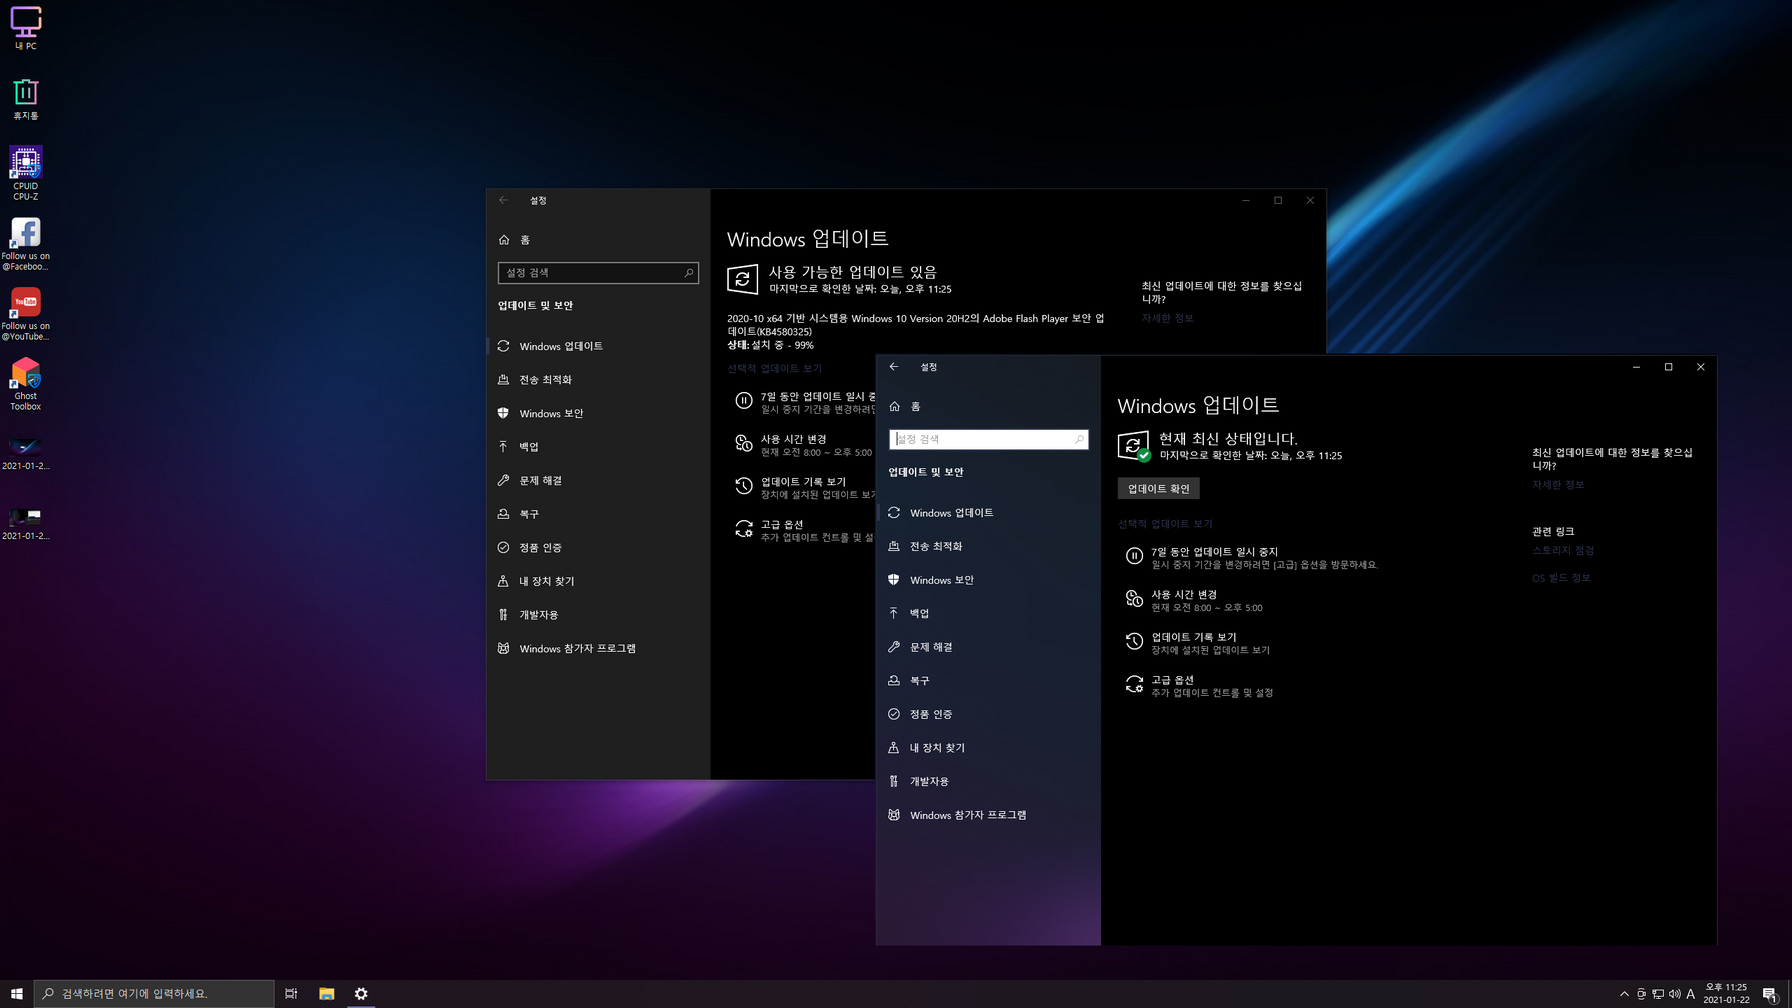
Task: Click 자세한 정보 link in front window
Action: 1558,485
